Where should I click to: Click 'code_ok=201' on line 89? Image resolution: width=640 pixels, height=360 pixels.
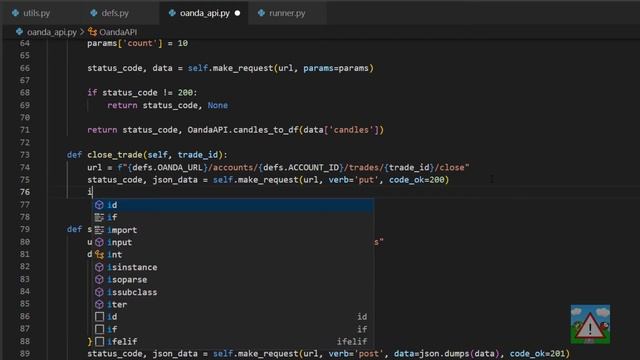537,353
